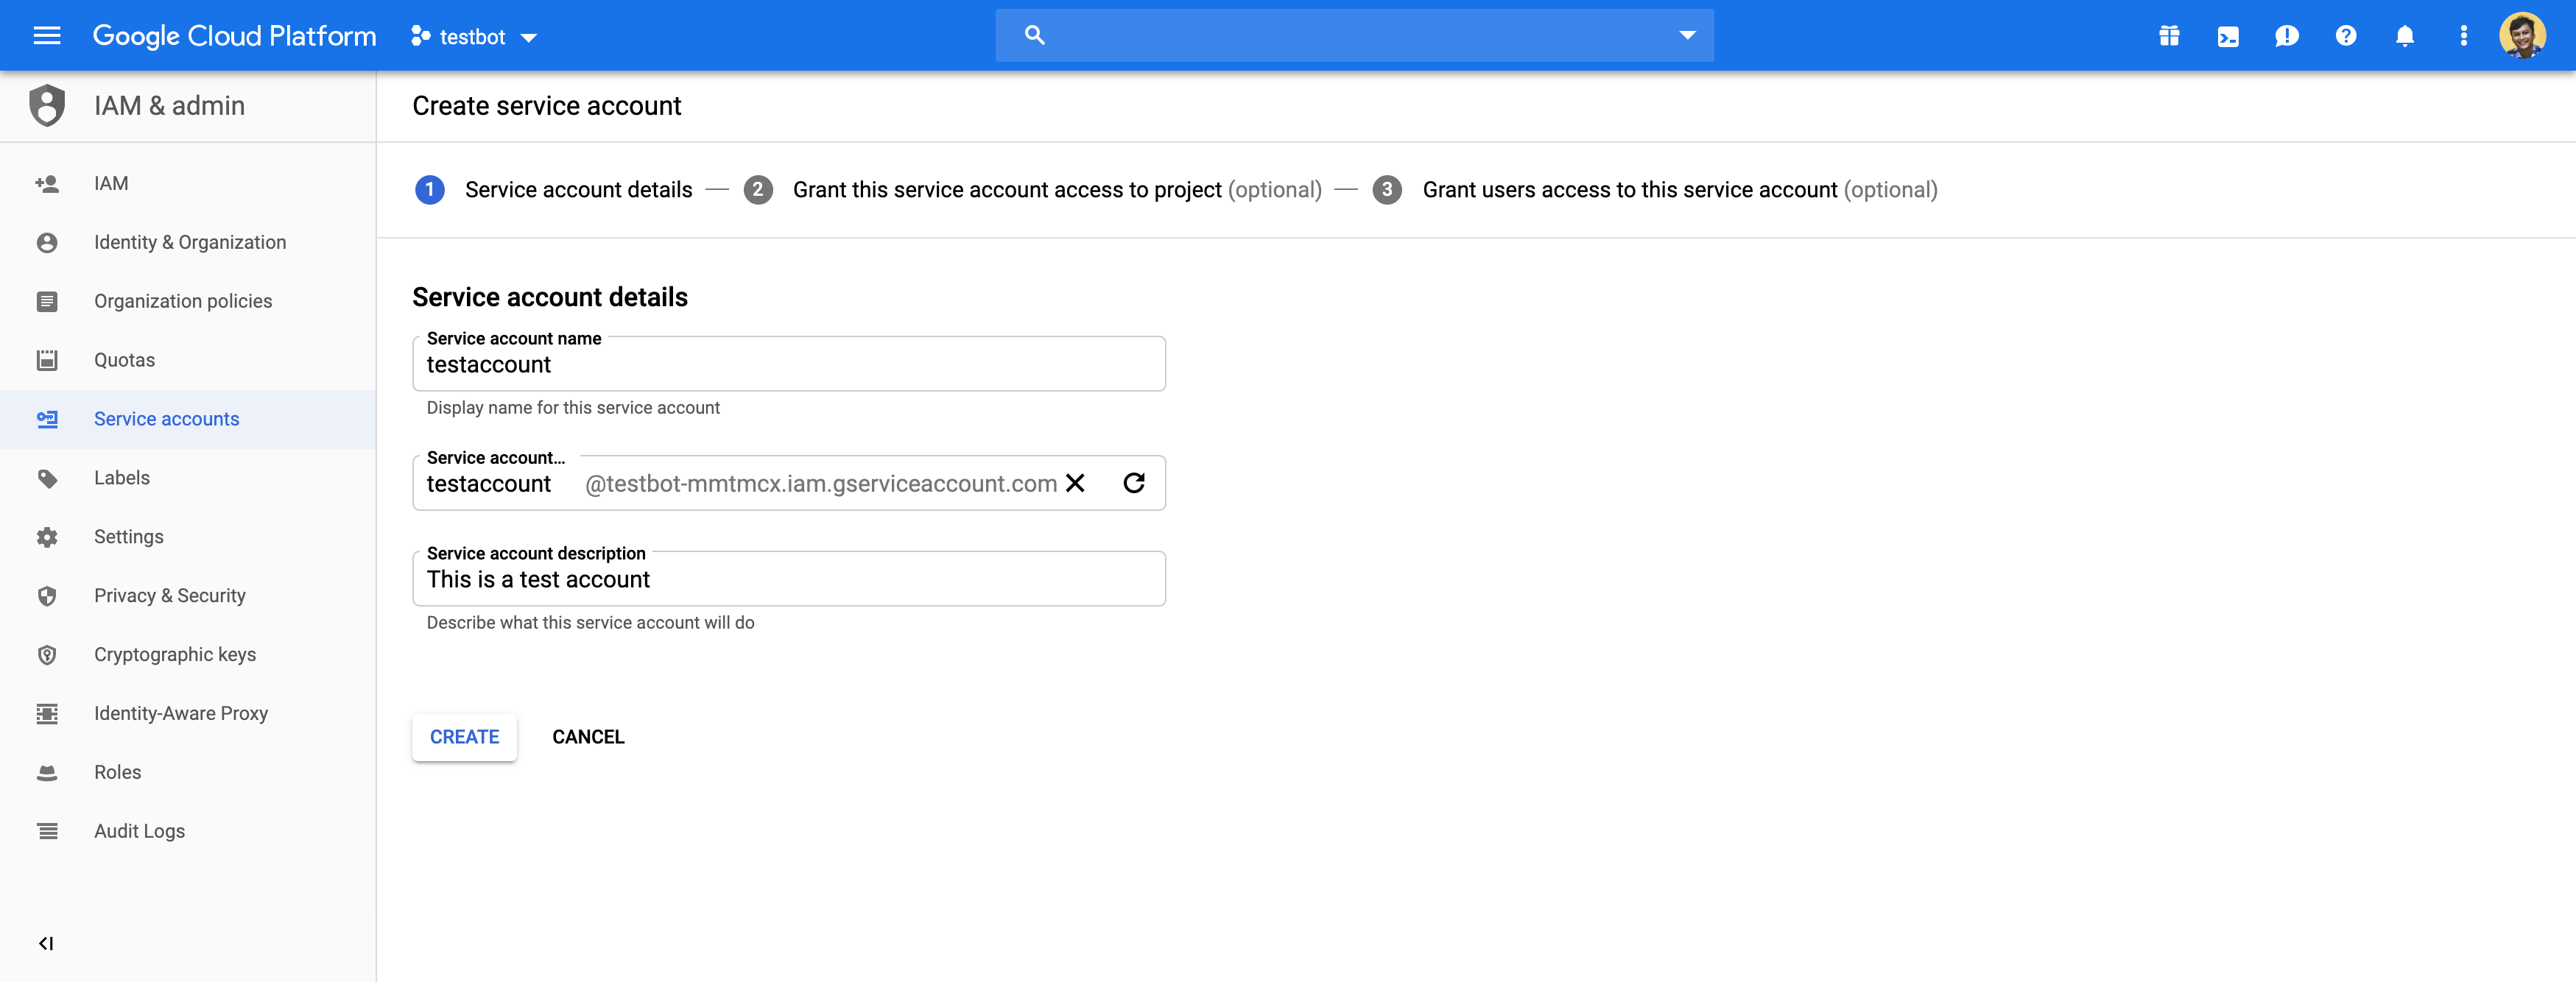
Task: Open the Help menu question mark
Action: click(x=2346, y=35)
